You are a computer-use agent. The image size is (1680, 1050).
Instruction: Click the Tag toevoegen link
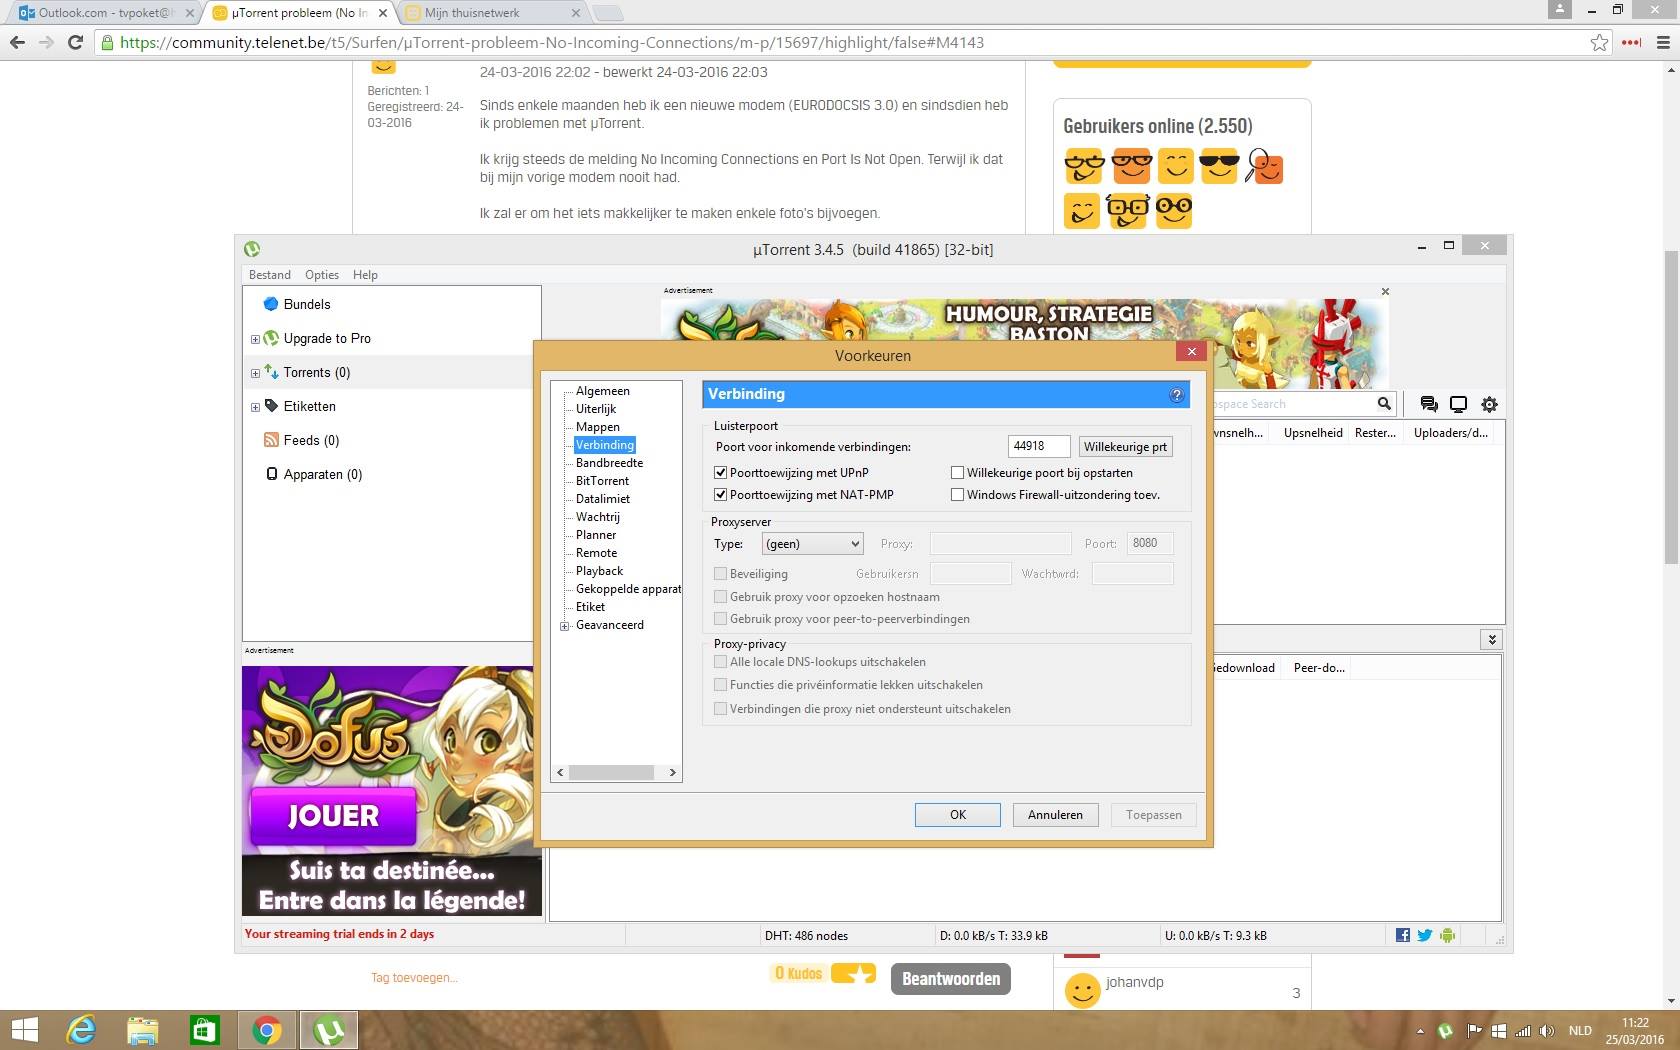(414, 978)
